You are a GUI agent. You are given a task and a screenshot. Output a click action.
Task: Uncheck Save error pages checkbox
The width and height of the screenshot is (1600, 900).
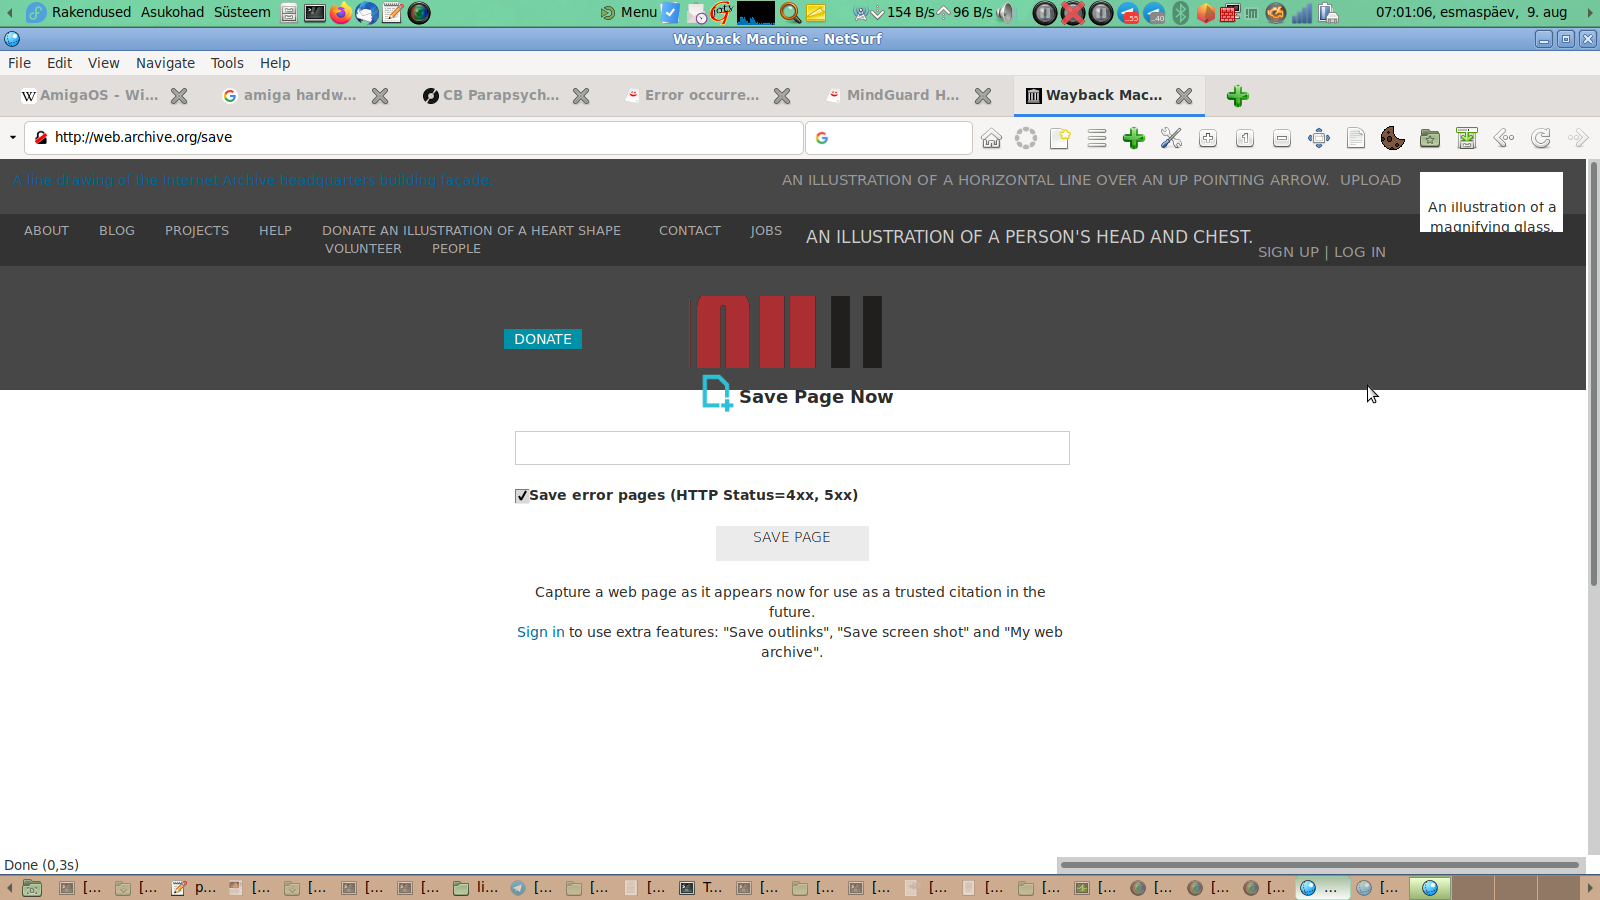point(522,496)
